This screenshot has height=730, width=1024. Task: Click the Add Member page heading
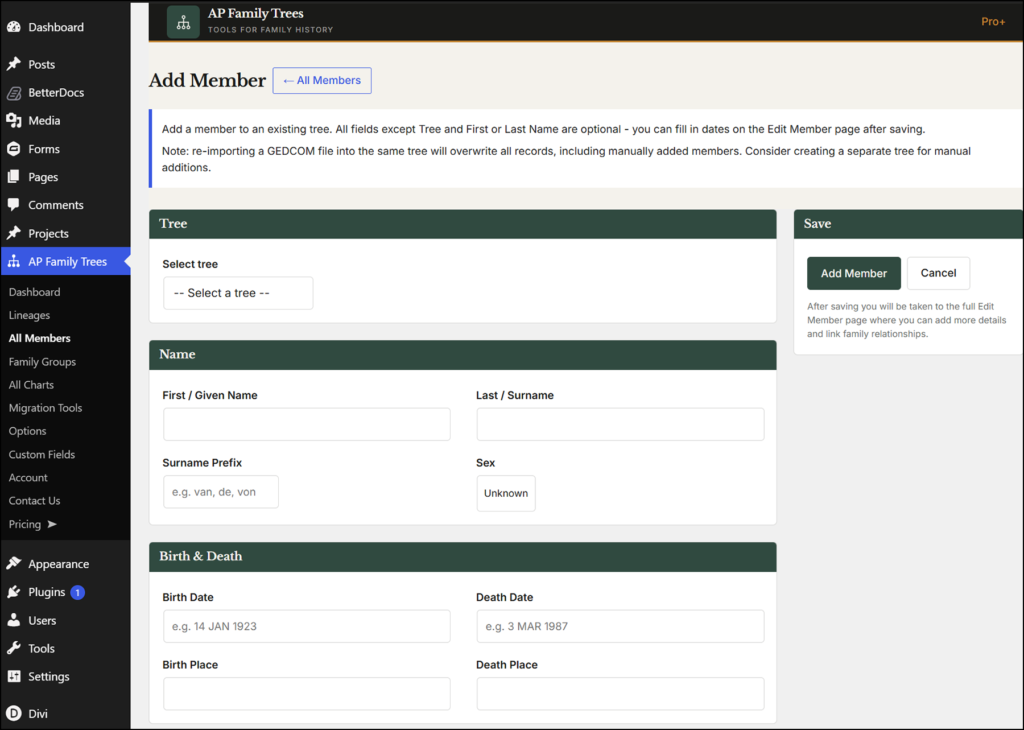[x=207, y=80]
